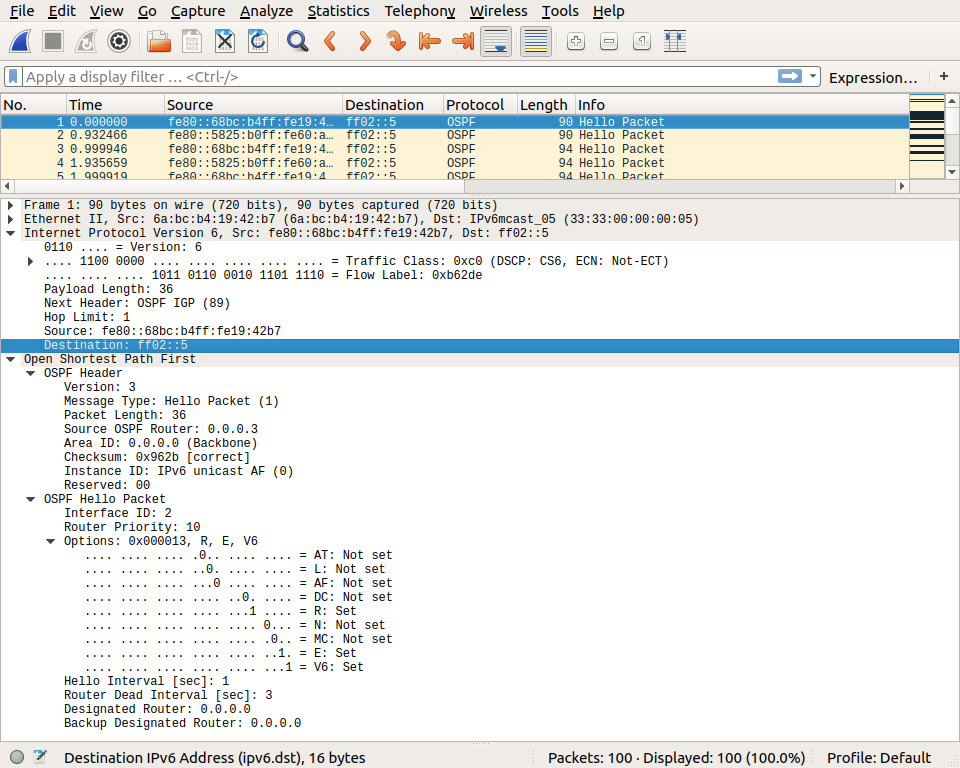Open the Statistics menu
Viewport: 960px width, 768px height.
coord(339,11)
